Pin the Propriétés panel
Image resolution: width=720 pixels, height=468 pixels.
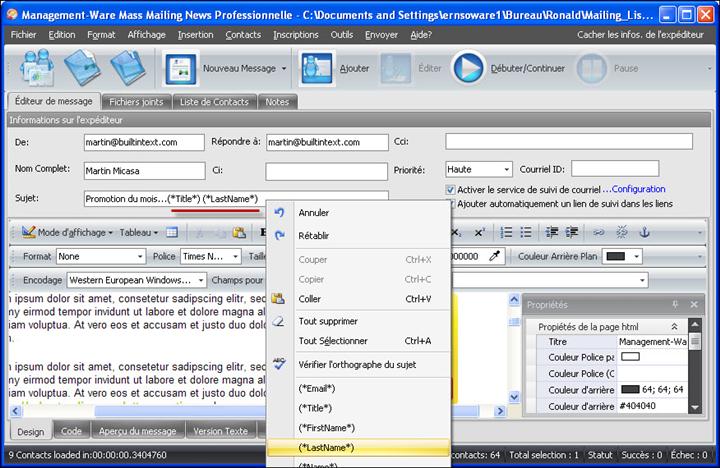tap(675, 304)
